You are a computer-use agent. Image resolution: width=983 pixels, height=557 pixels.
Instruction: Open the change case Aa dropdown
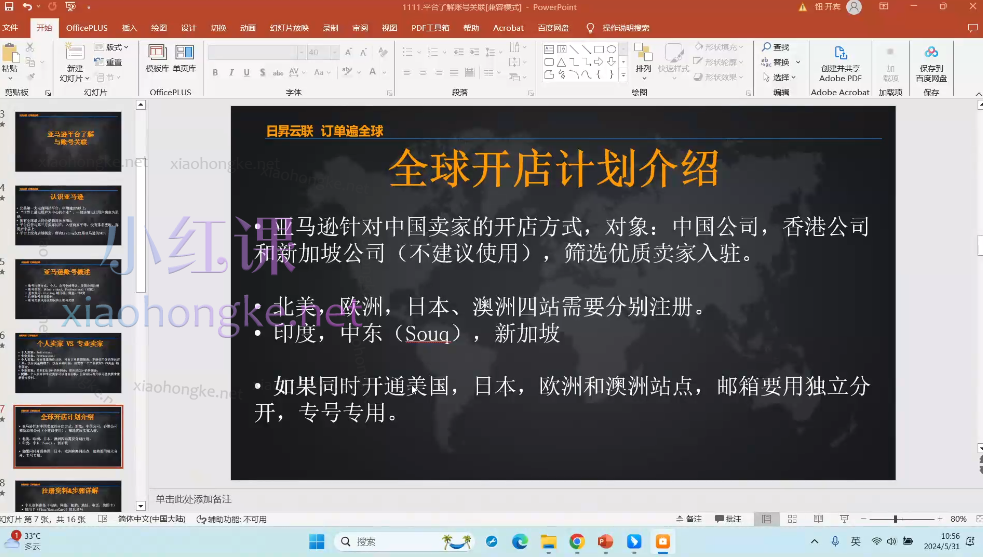point(321,73)
